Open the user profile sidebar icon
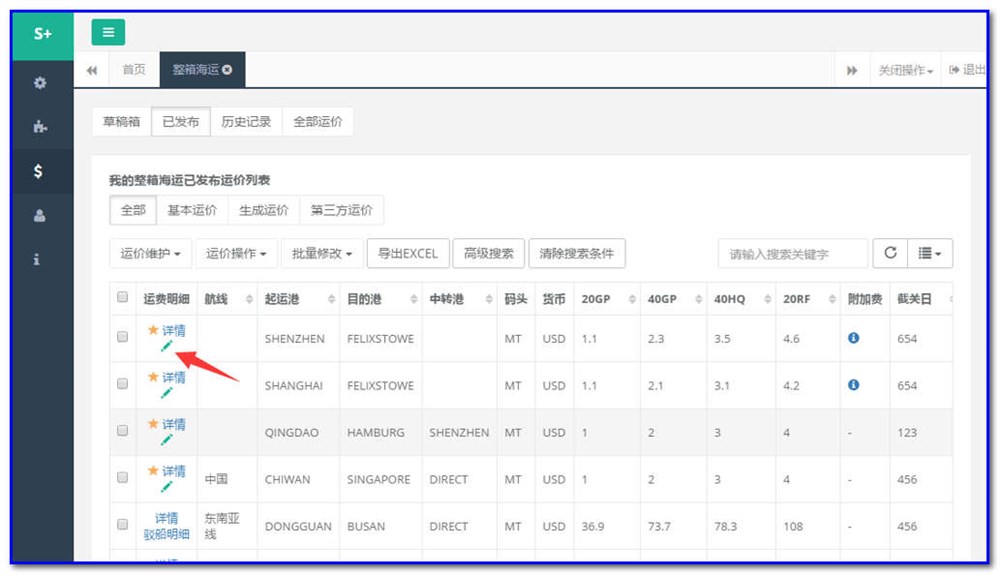Image resolution: width=1000 pixels, height=575 pixels. click(40, 215)
